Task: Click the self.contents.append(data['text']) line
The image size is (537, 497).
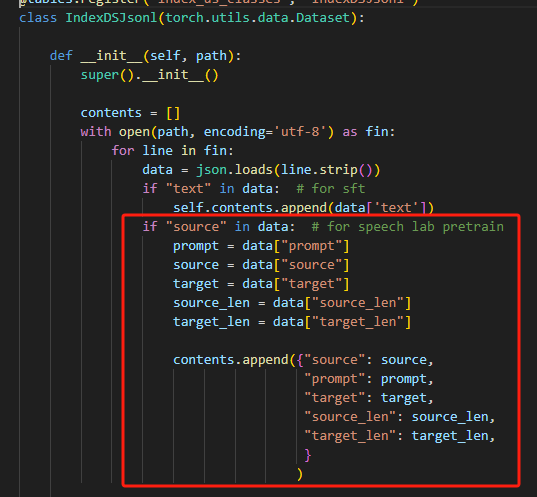Action: click(303, 208)
